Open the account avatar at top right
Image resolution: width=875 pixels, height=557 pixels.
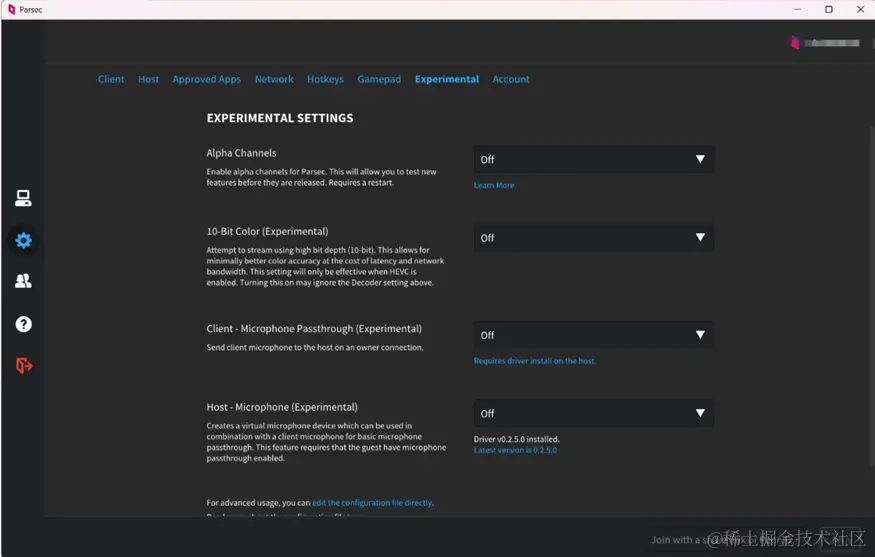coord(794,43)
